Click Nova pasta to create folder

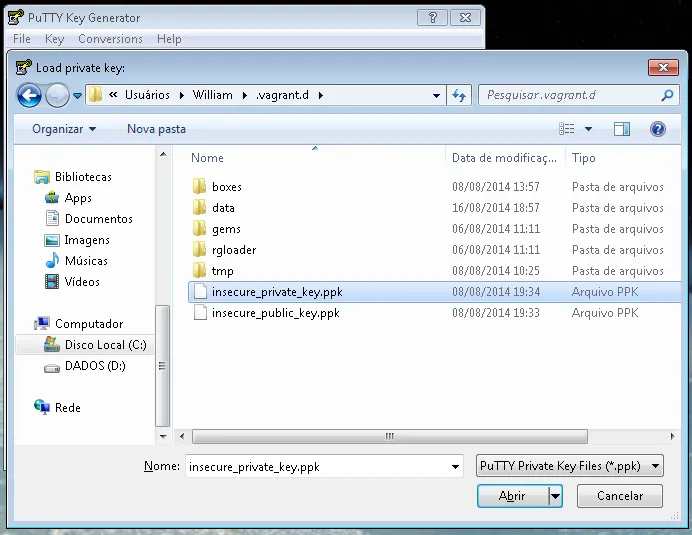(156, 129)
